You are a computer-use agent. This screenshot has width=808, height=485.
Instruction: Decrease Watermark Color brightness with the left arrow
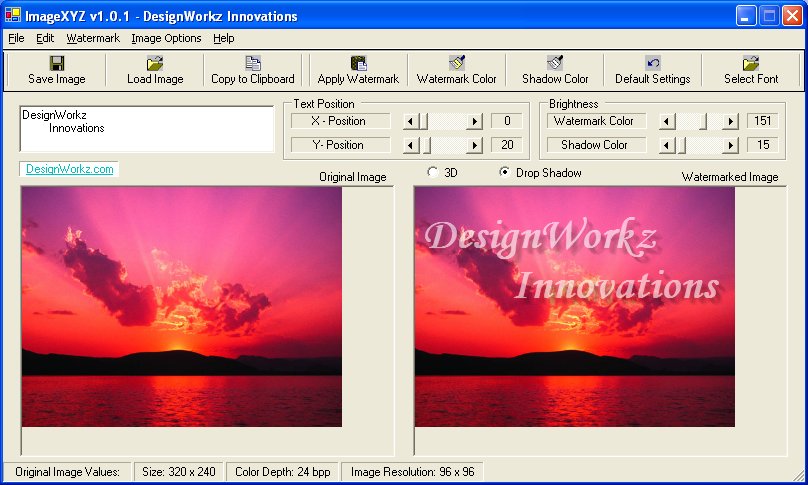click(666, 121)
